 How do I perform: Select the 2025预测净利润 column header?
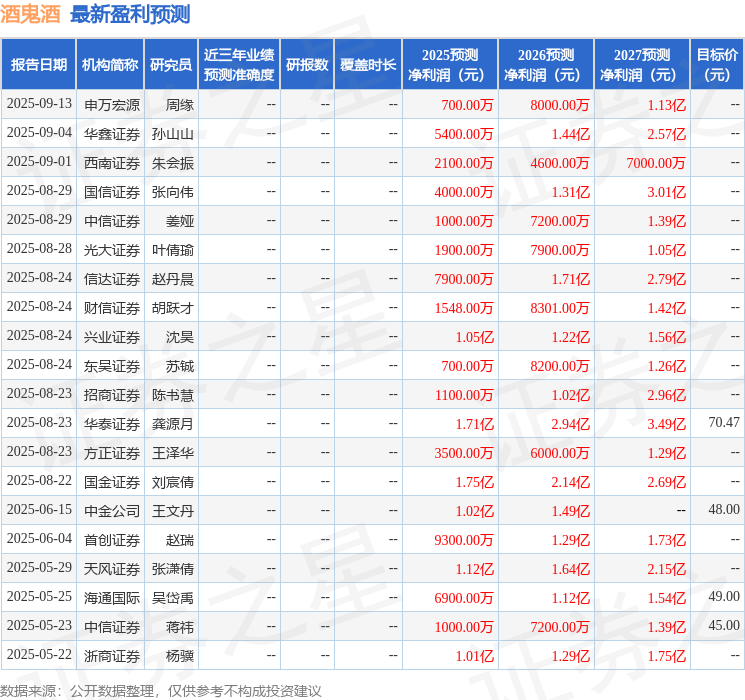pyautogui.click(x=449, y=64)
